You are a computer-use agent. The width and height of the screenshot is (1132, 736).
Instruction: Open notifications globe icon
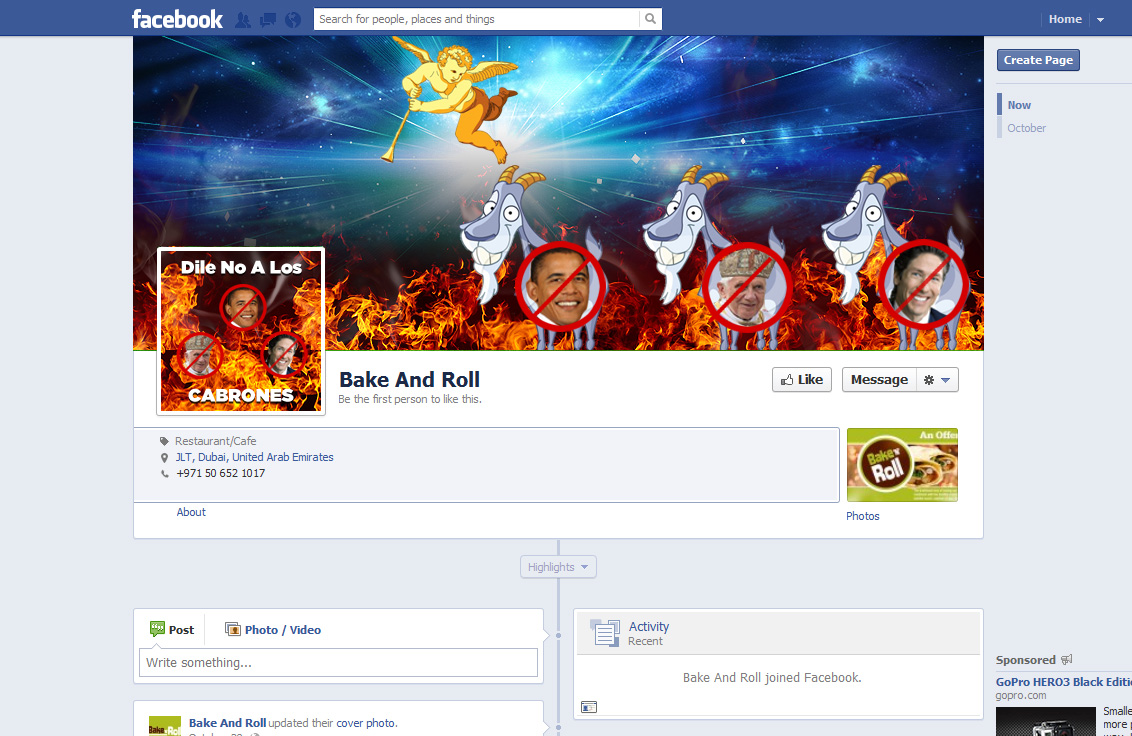click(x=292, y=20)
